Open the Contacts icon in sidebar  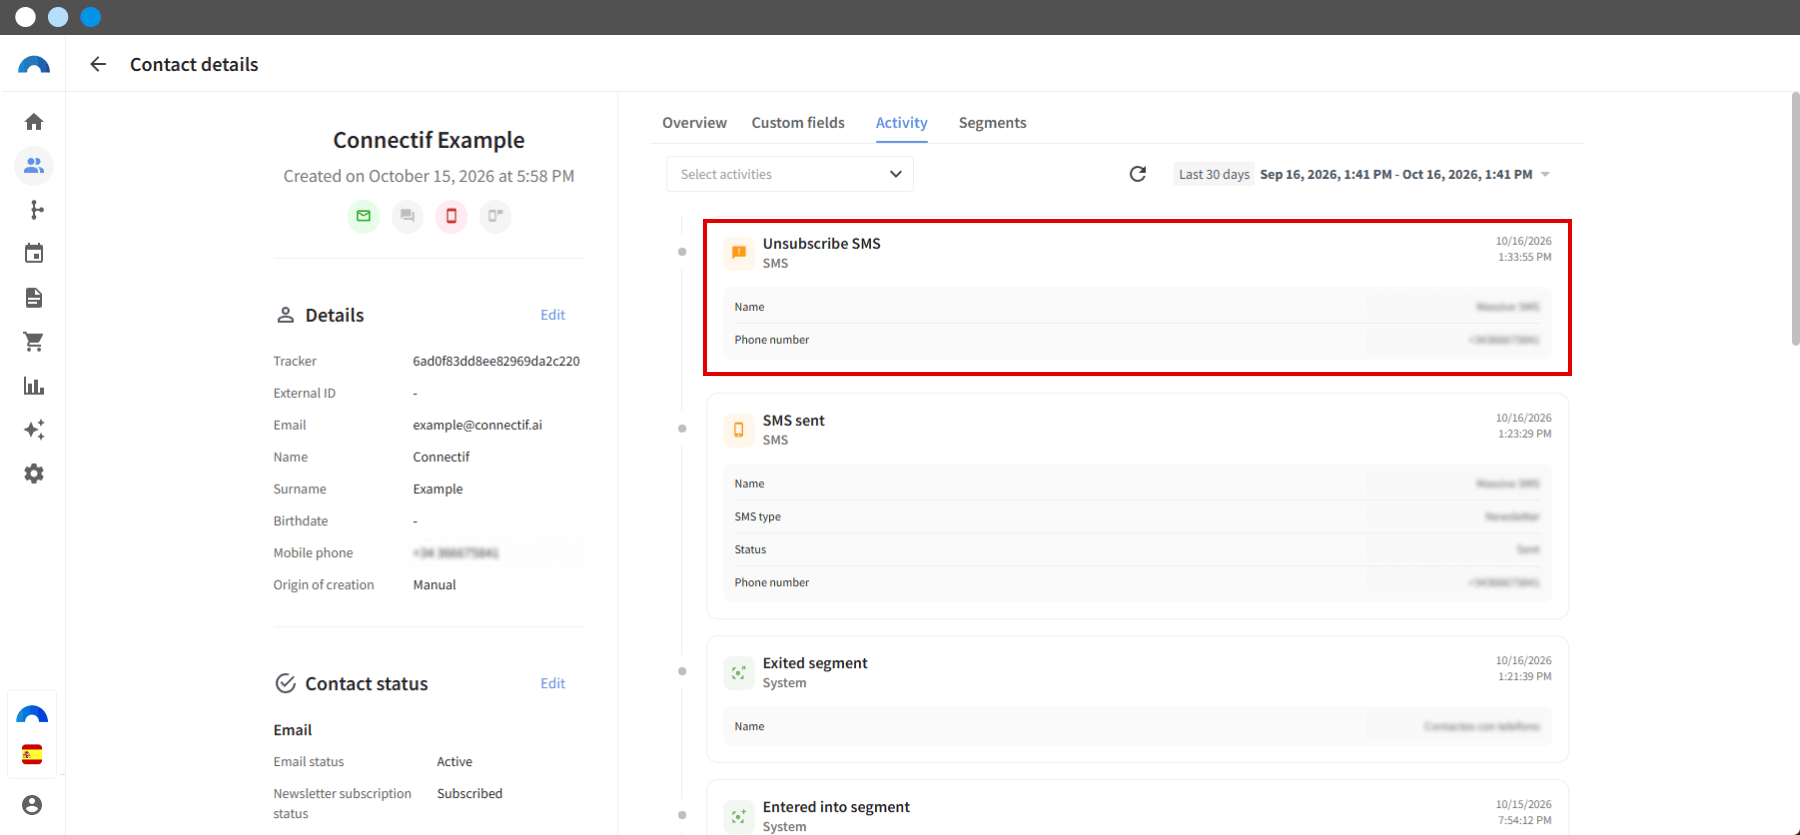click(34, 166)
